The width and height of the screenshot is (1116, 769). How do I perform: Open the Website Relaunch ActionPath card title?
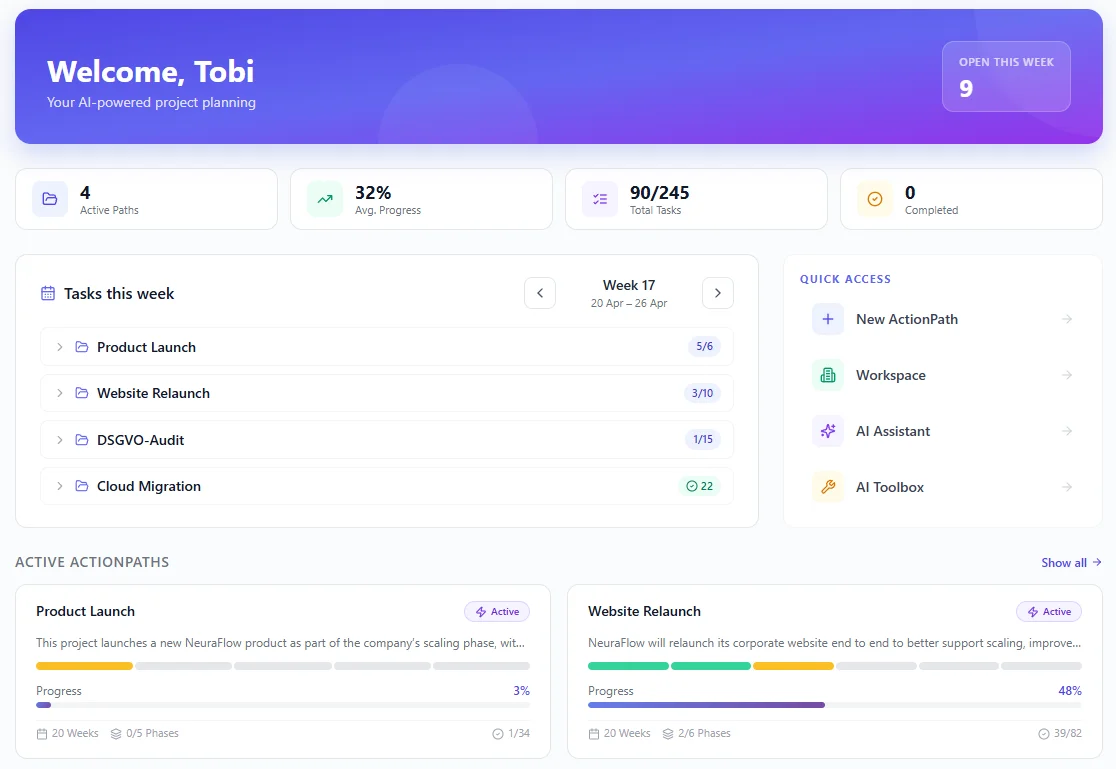tap(644, 612)
